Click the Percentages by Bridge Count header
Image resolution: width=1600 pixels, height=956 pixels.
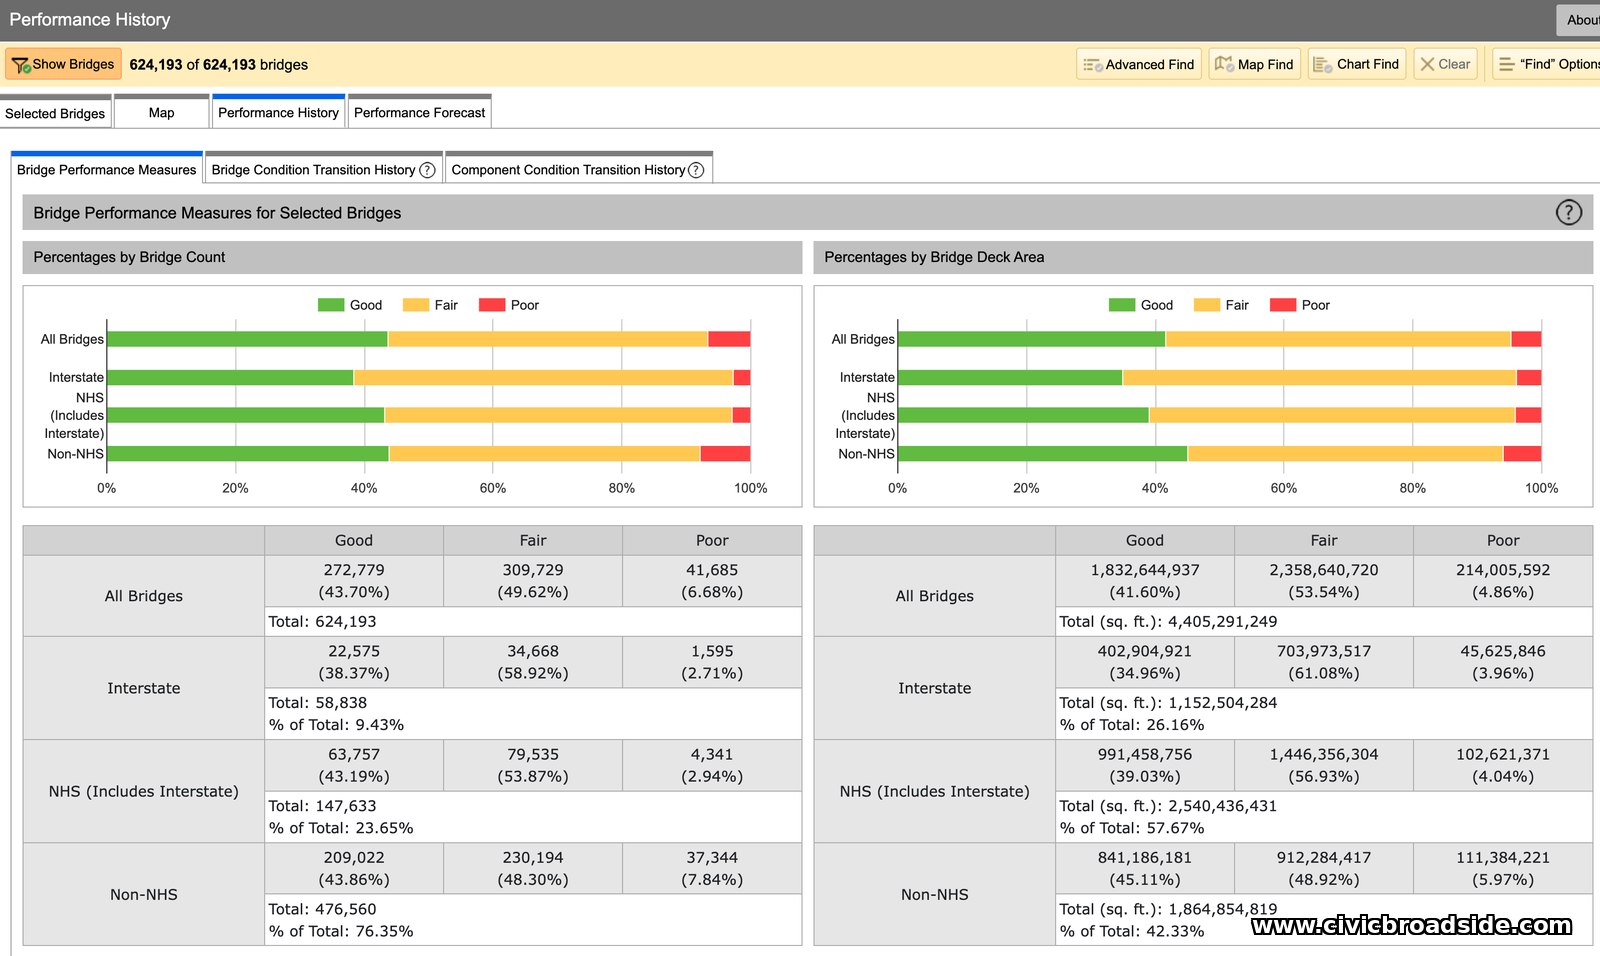coord(412,257)
